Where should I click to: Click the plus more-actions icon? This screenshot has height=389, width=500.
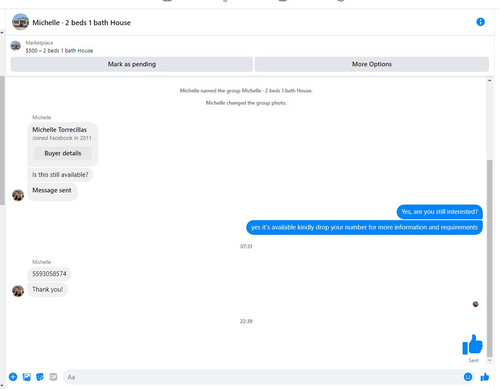(x=13, y=377)
